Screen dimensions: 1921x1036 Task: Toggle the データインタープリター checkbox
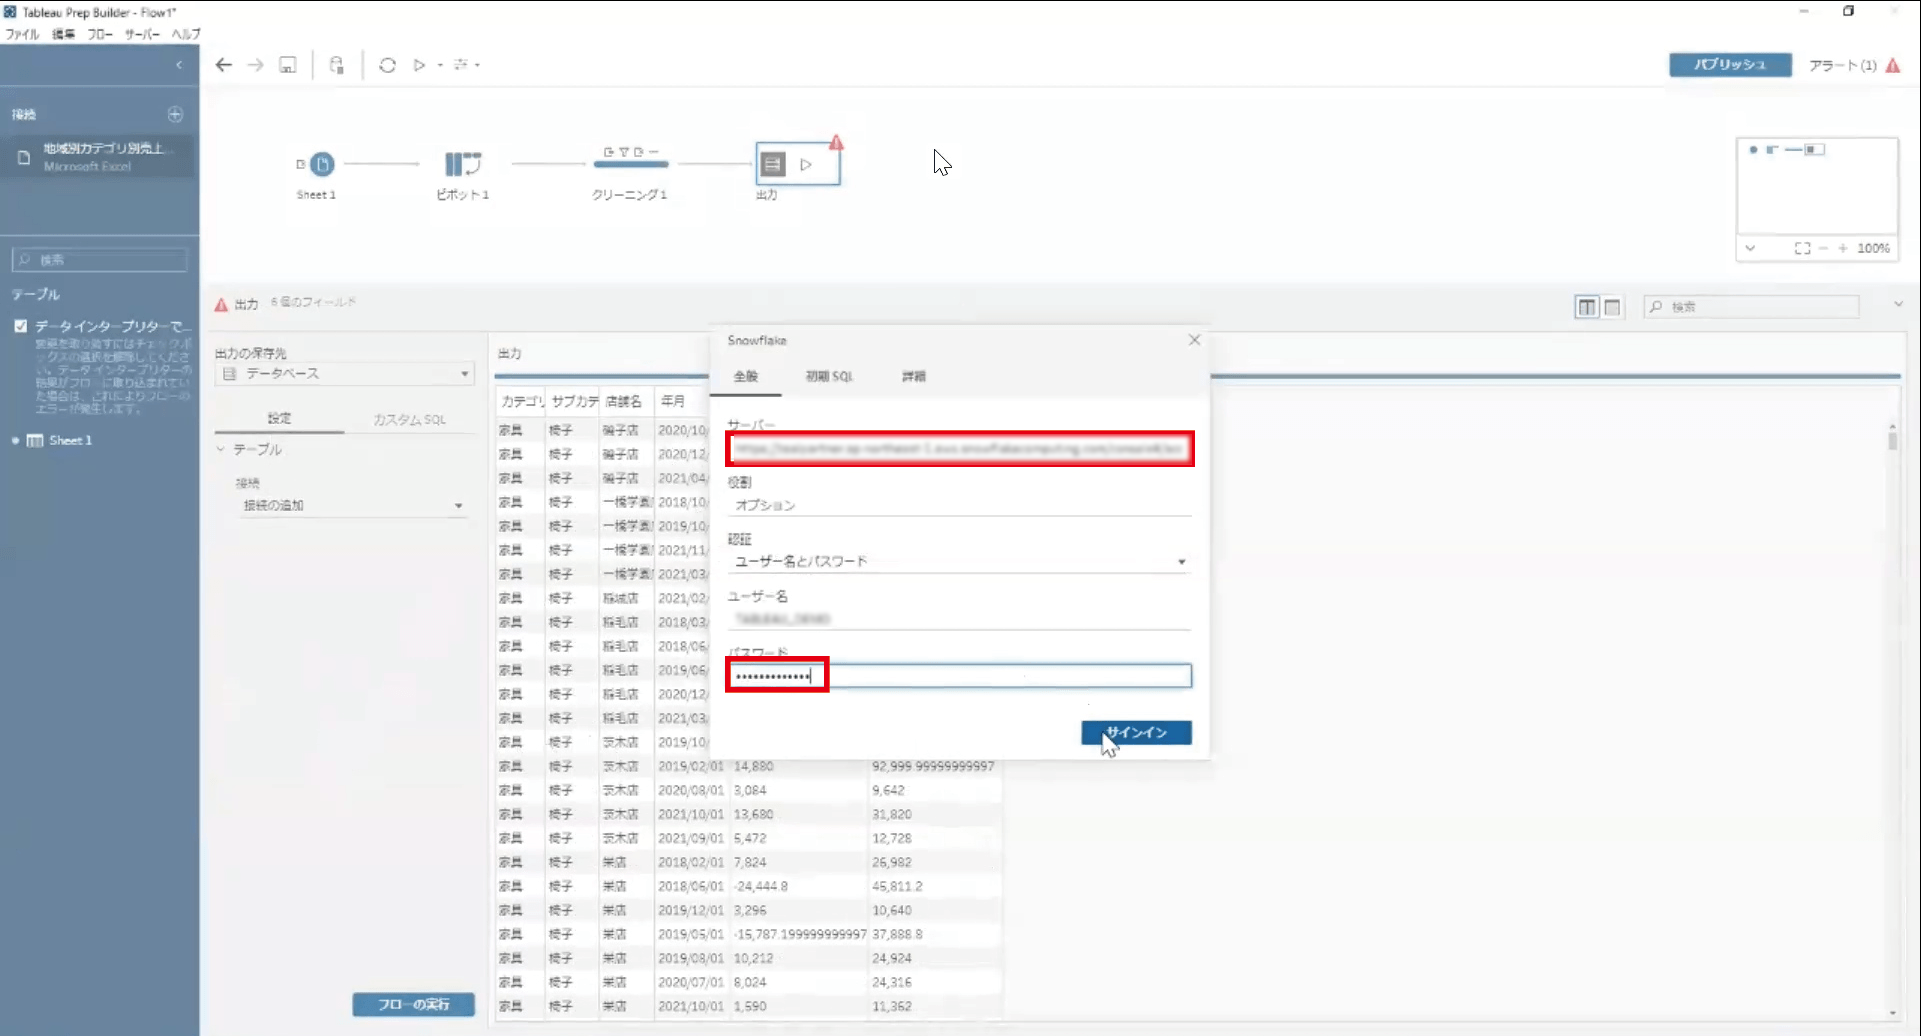[20, 326]
